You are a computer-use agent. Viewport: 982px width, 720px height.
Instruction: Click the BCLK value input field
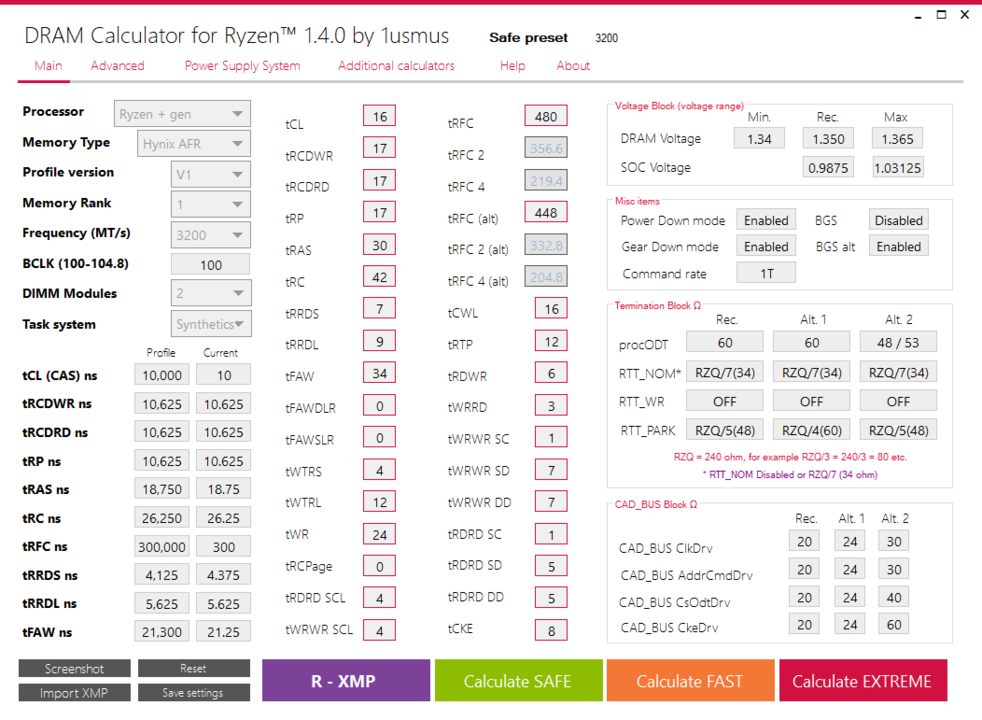coord(210,265)
